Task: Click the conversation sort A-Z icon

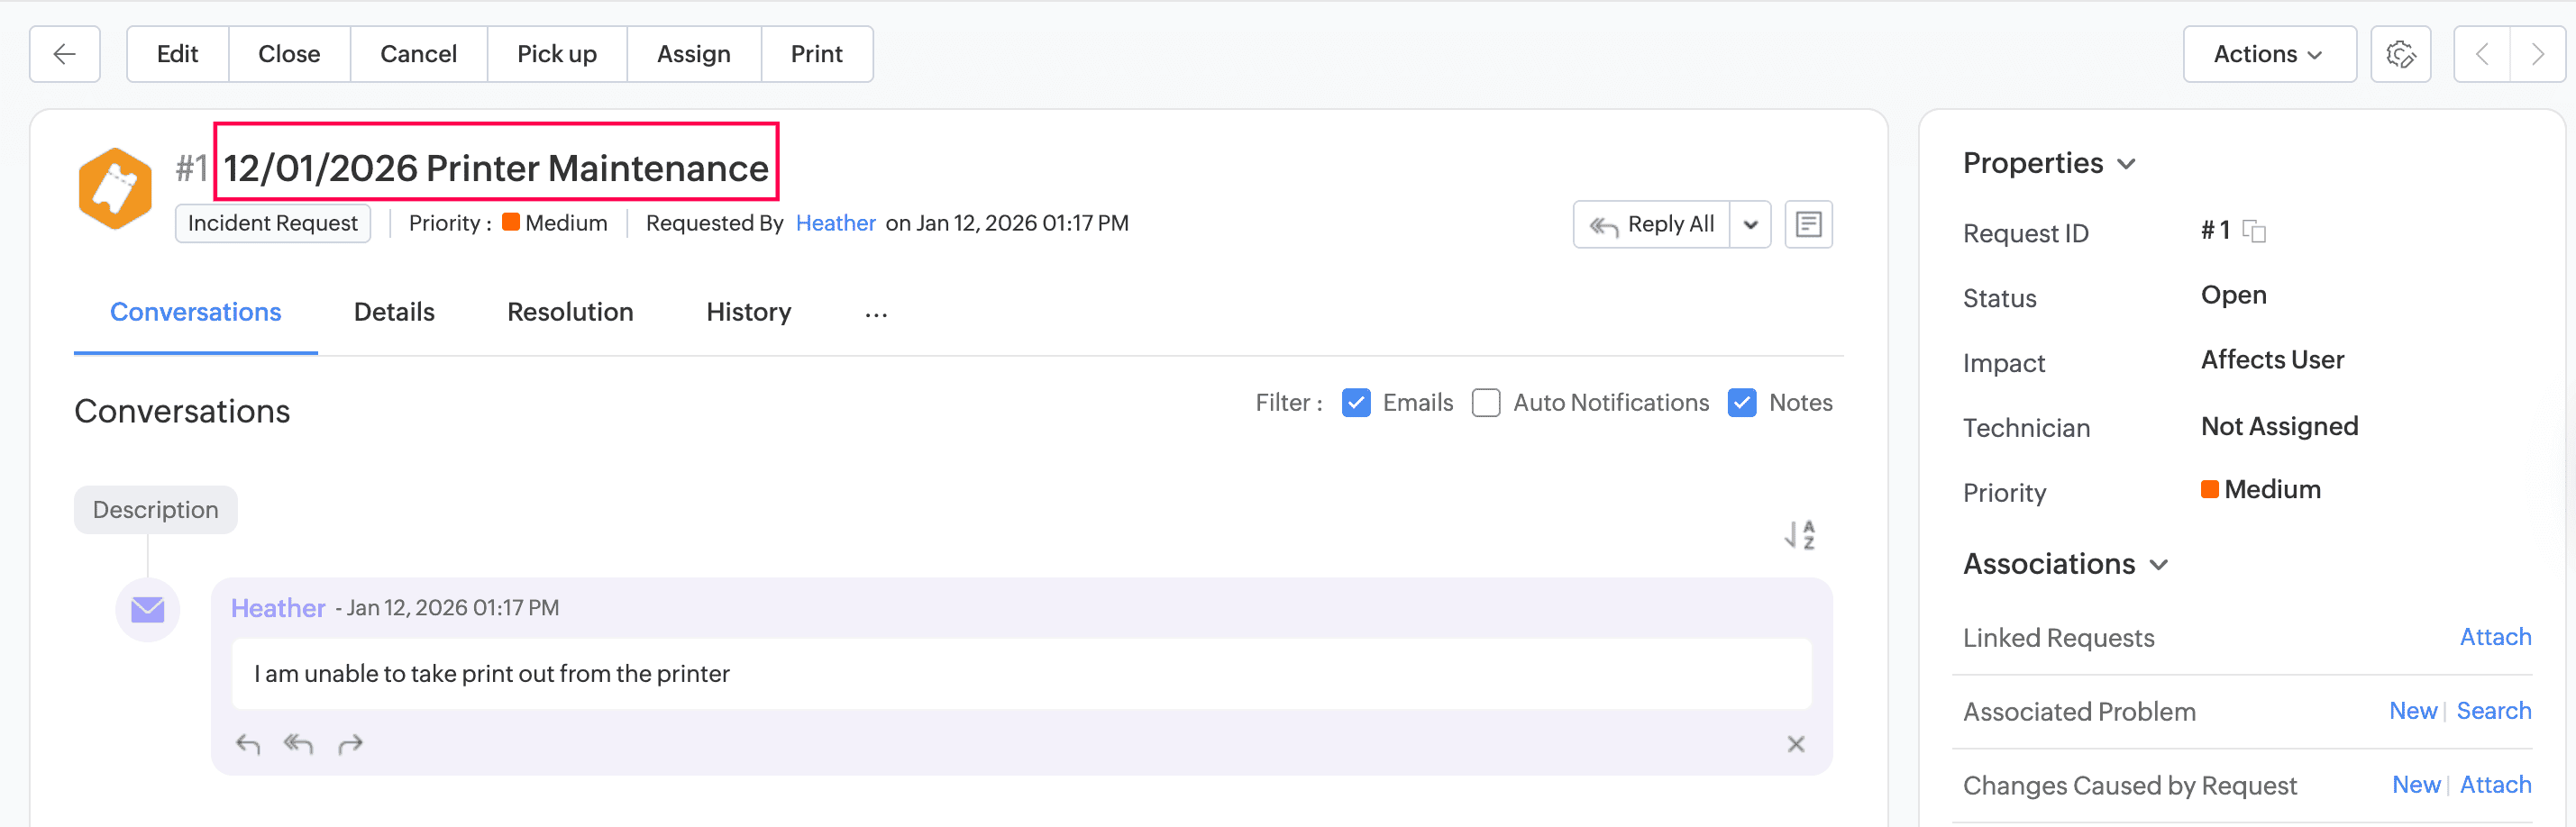Action: pos(1800,535)
